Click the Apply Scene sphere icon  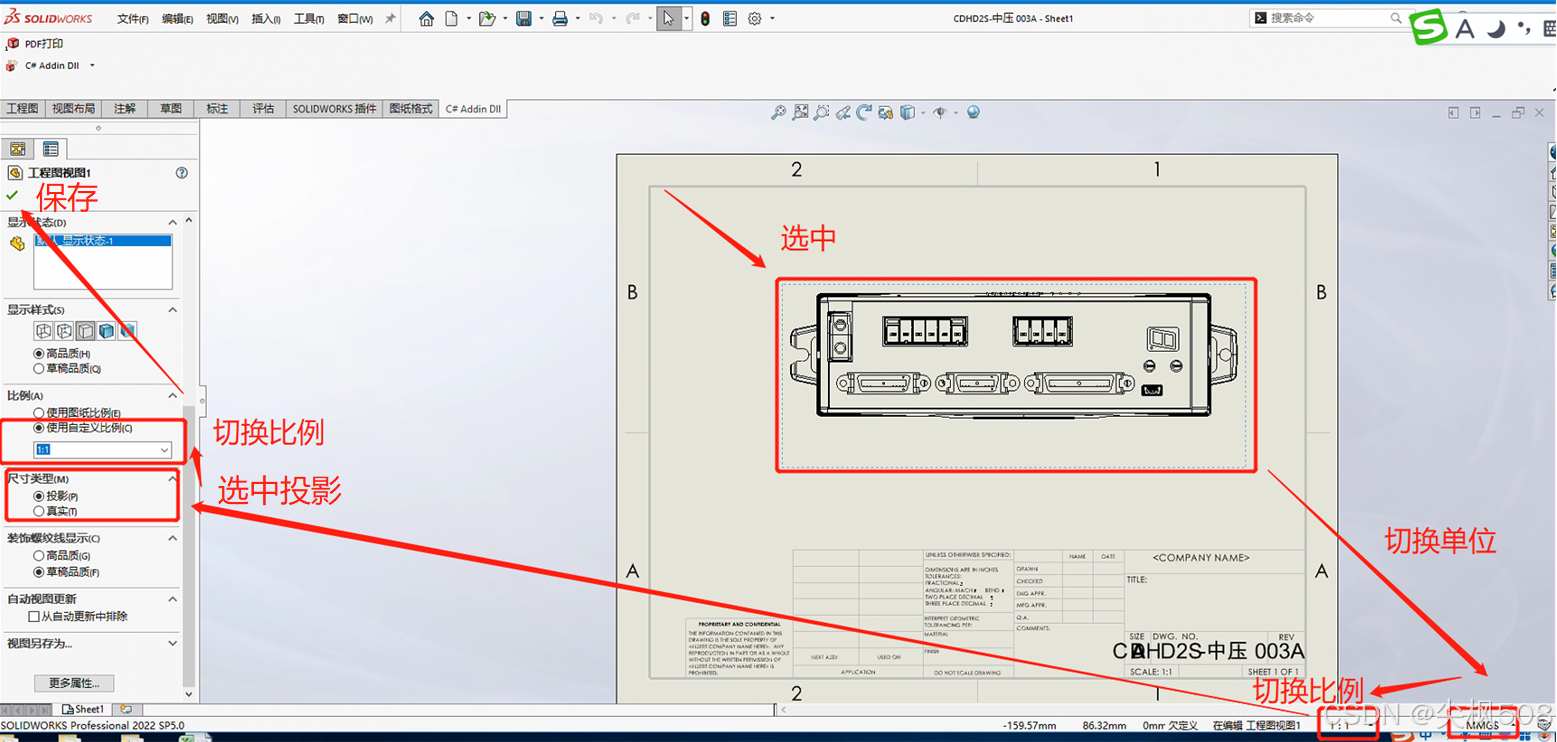[972, 113]
